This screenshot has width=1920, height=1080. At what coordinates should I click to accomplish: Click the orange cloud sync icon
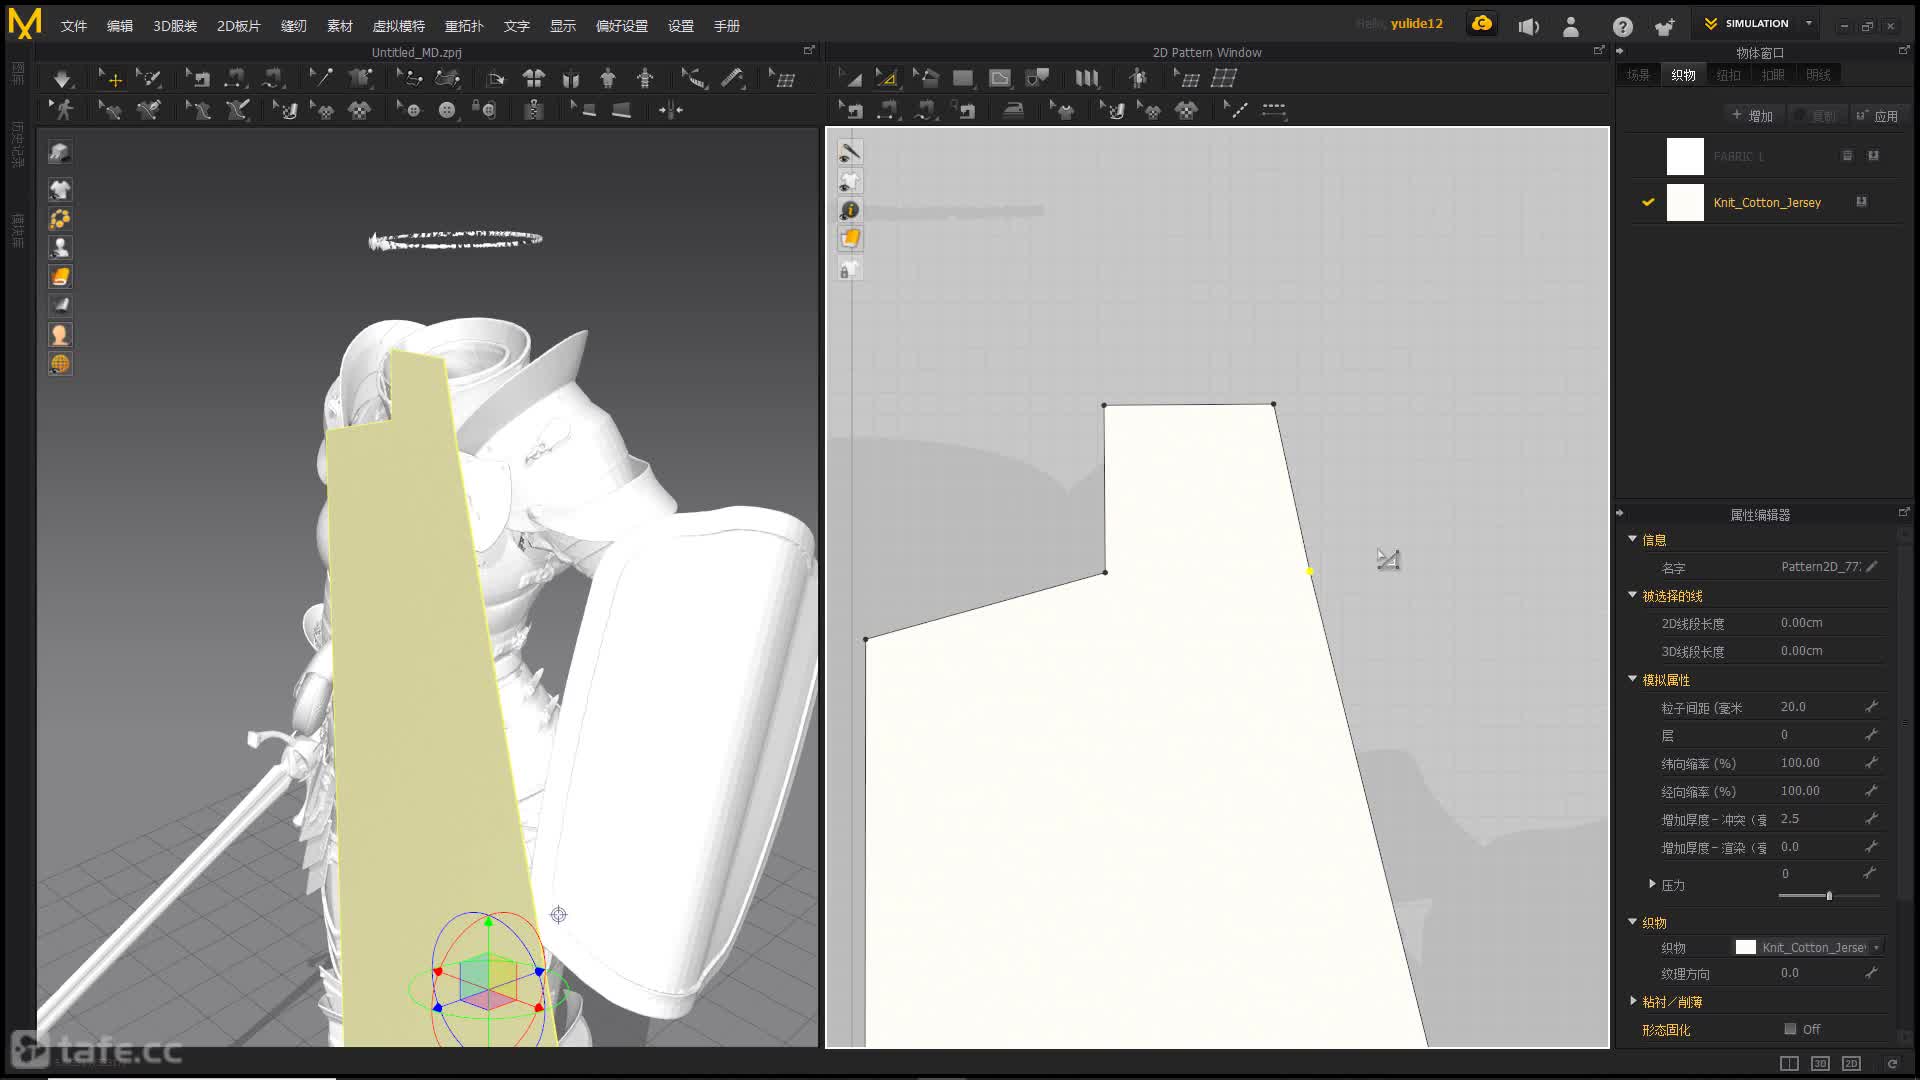tap(1482, 23)
